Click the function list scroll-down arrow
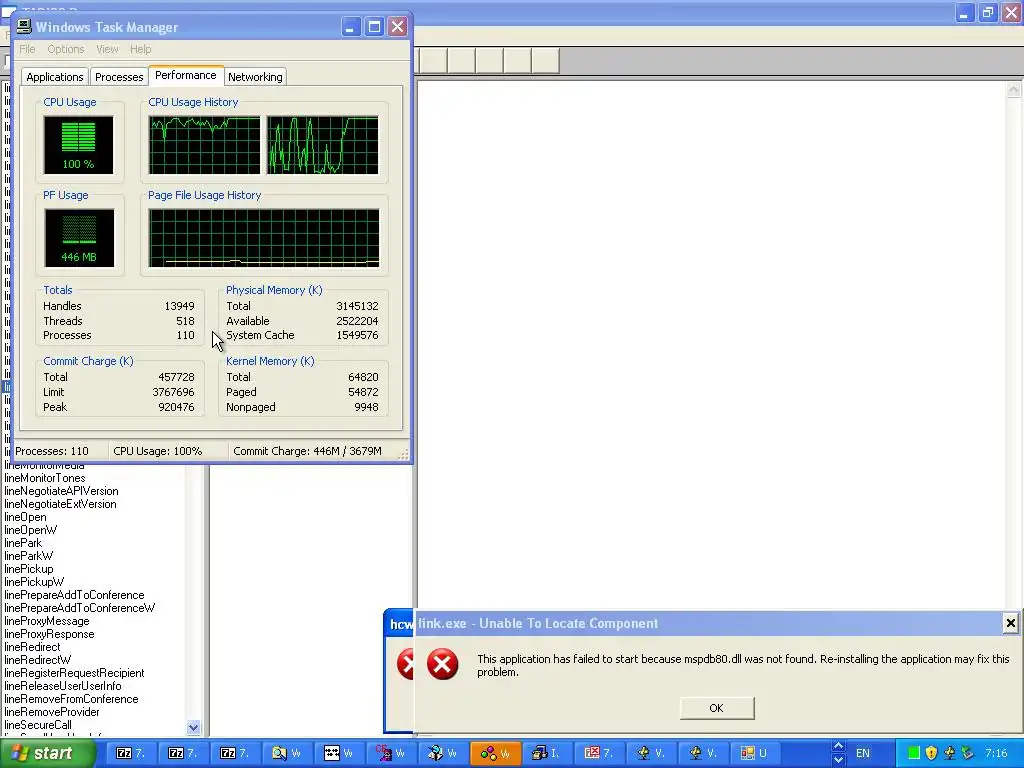The image size is (1024, 768). [193, 727]
